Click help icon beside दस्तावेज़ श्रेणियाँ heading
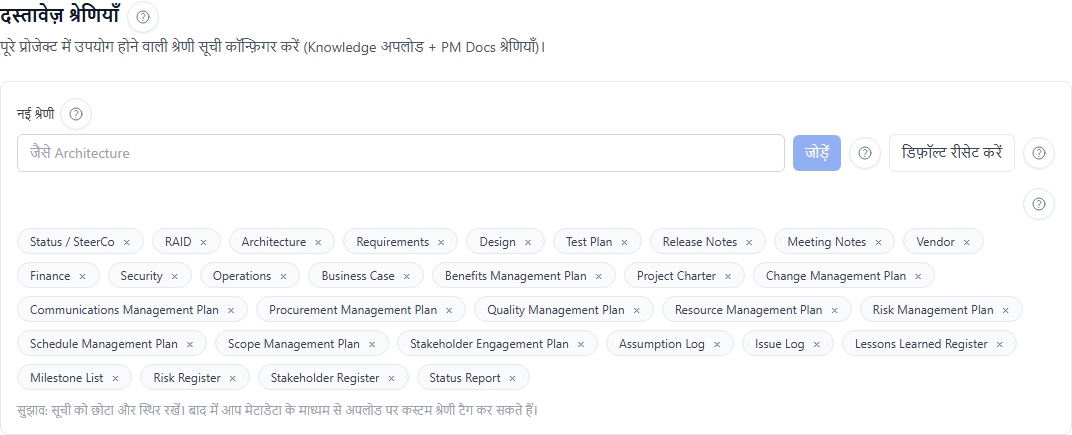 [x=145, y=17]
